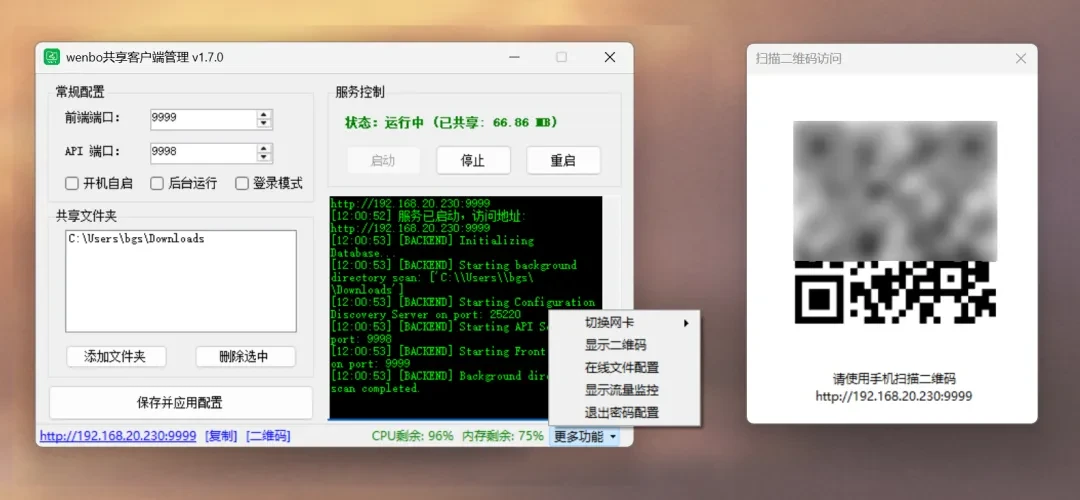The width and height of the screenshot is (1080, 500).
Task: Decrease the 前端端口 value with down arrow
Action: point(264,124)
